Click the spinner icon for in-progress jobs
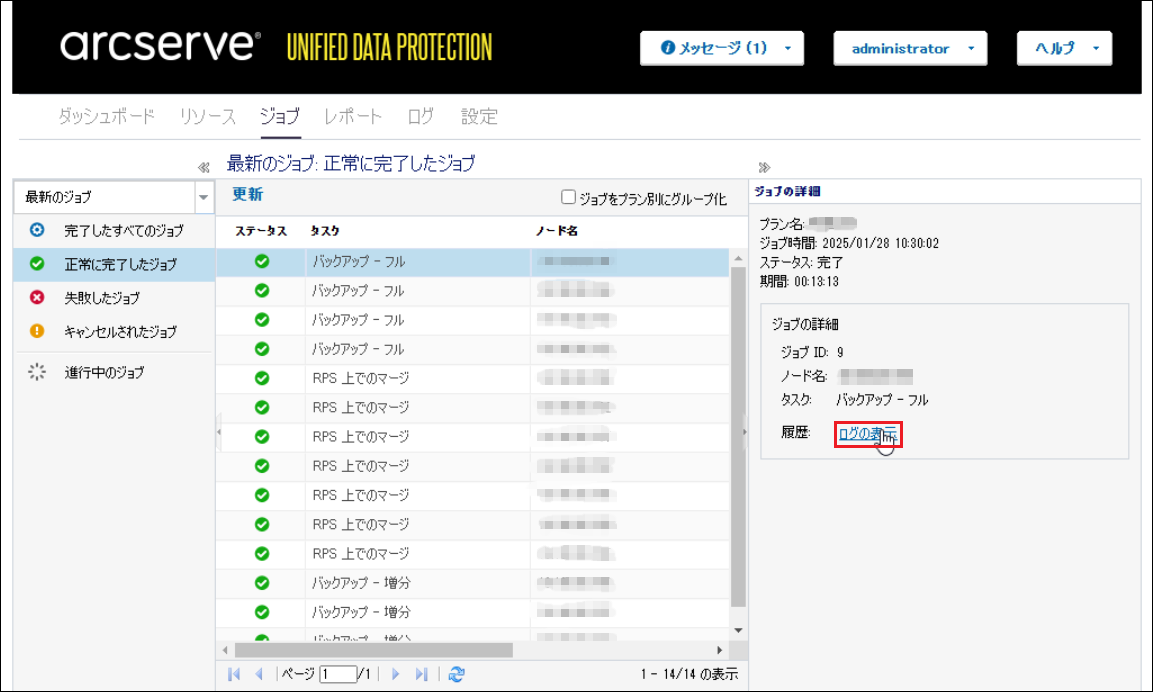 pyautogui.click(x=37, y=372)
